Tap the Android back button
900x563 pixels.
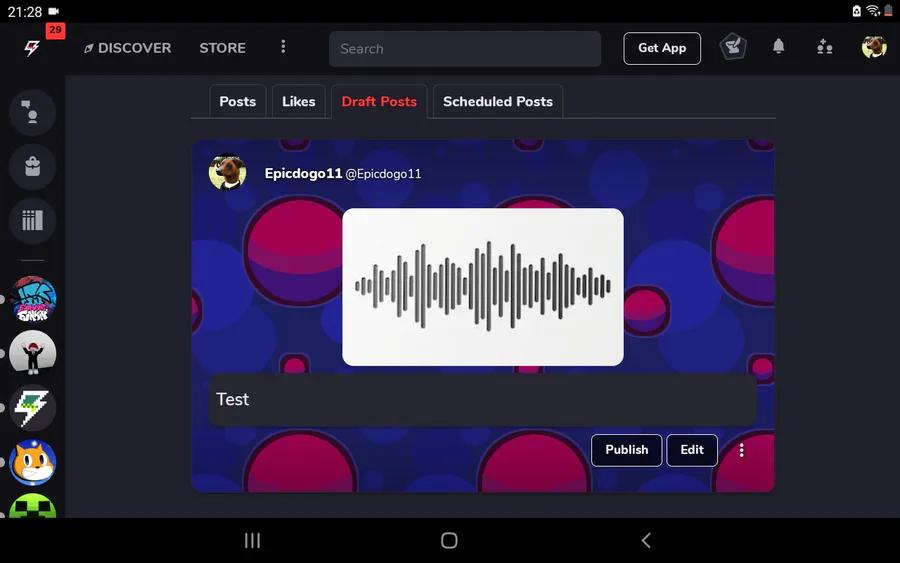click(x=646, y=541)
